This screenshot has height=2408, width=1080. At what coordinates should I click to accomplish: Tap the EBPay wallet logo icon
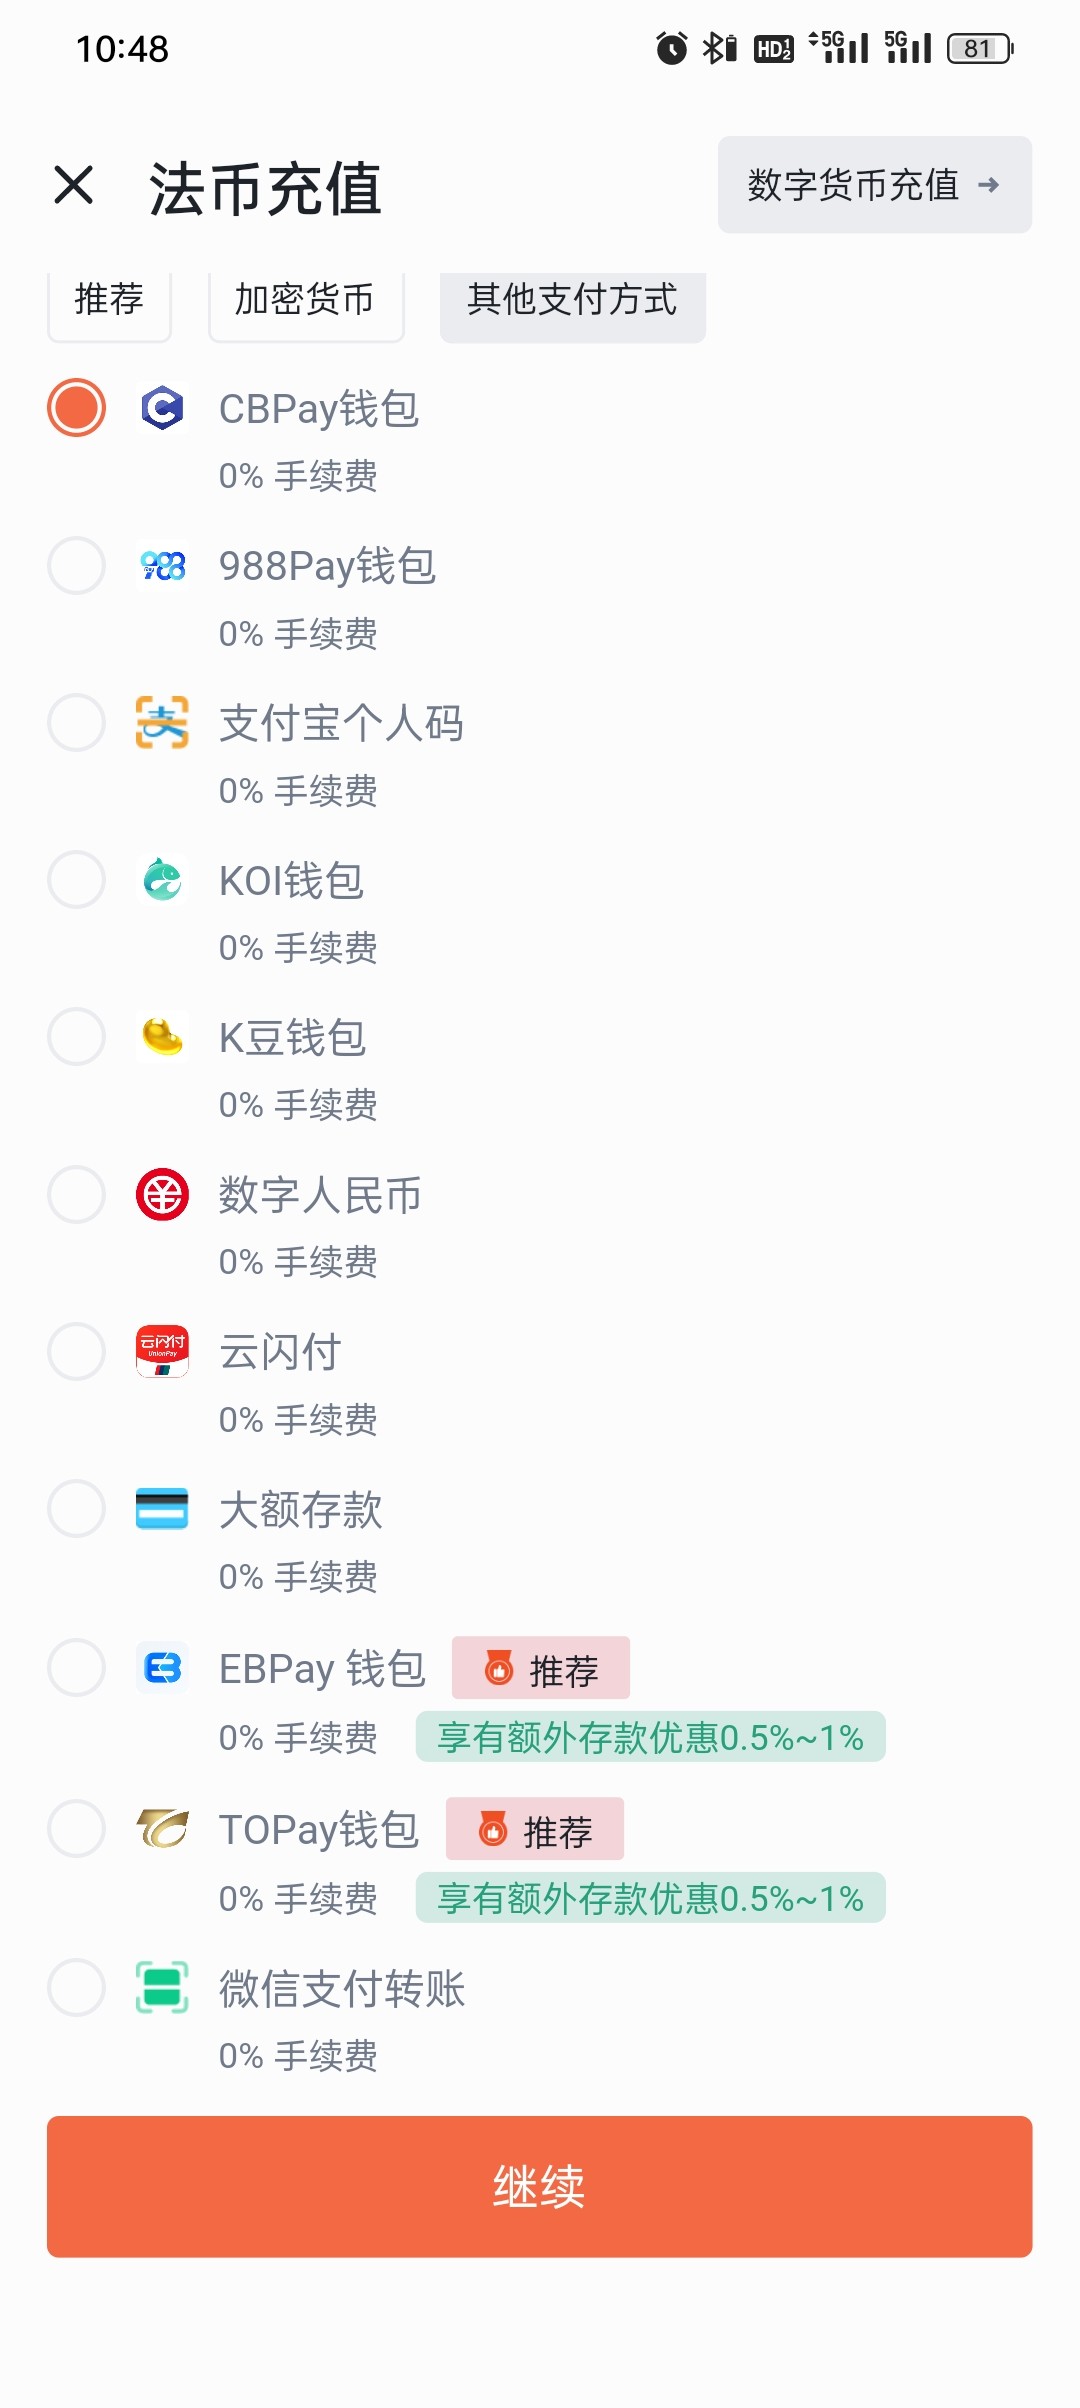[x=162, y=1668]
